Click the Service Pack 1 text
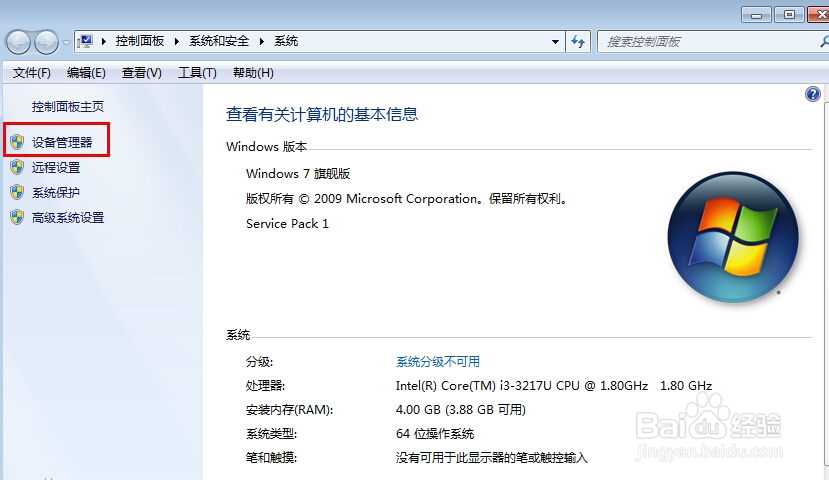 pos(287,224)
